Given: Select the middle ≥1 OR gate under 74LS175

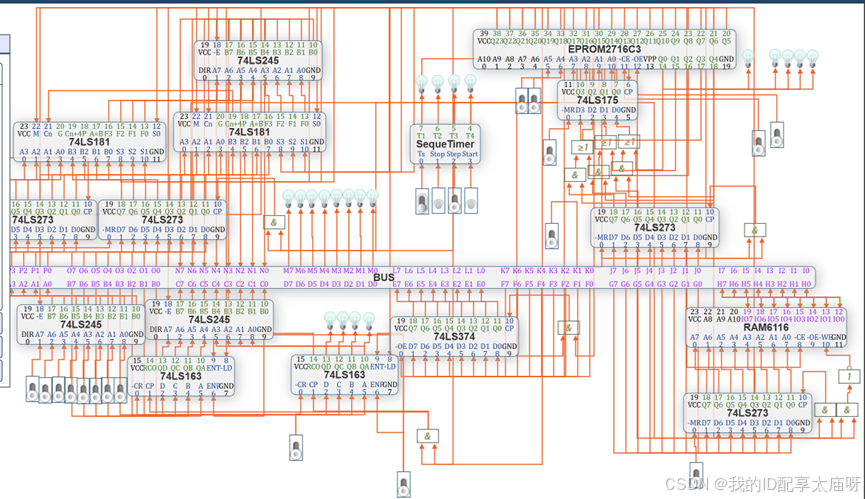Looking at the screenshot, I should click(606, 143).
